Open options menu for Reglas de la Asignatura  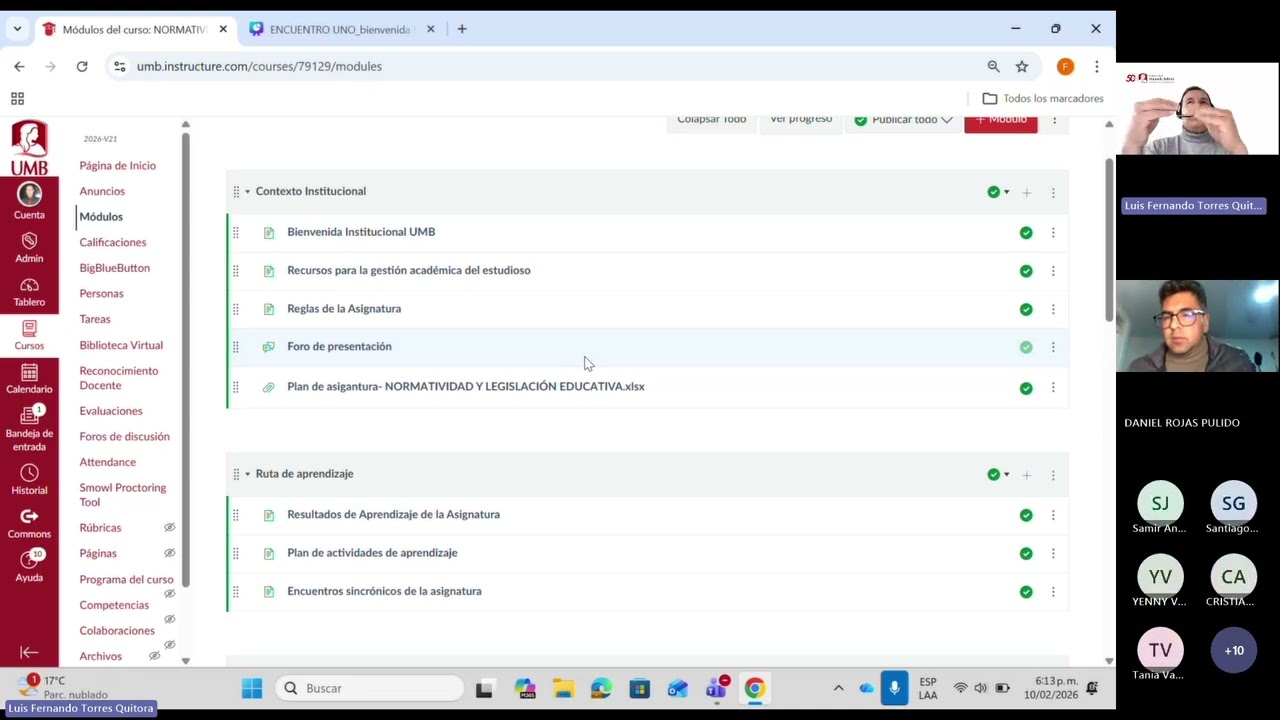tap(1053, 309)
